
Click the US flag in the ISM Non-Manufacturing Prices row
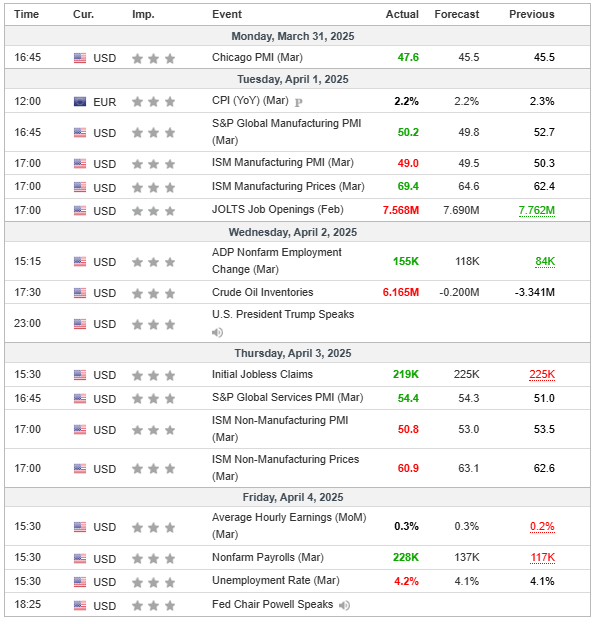[x=80, y=469]
